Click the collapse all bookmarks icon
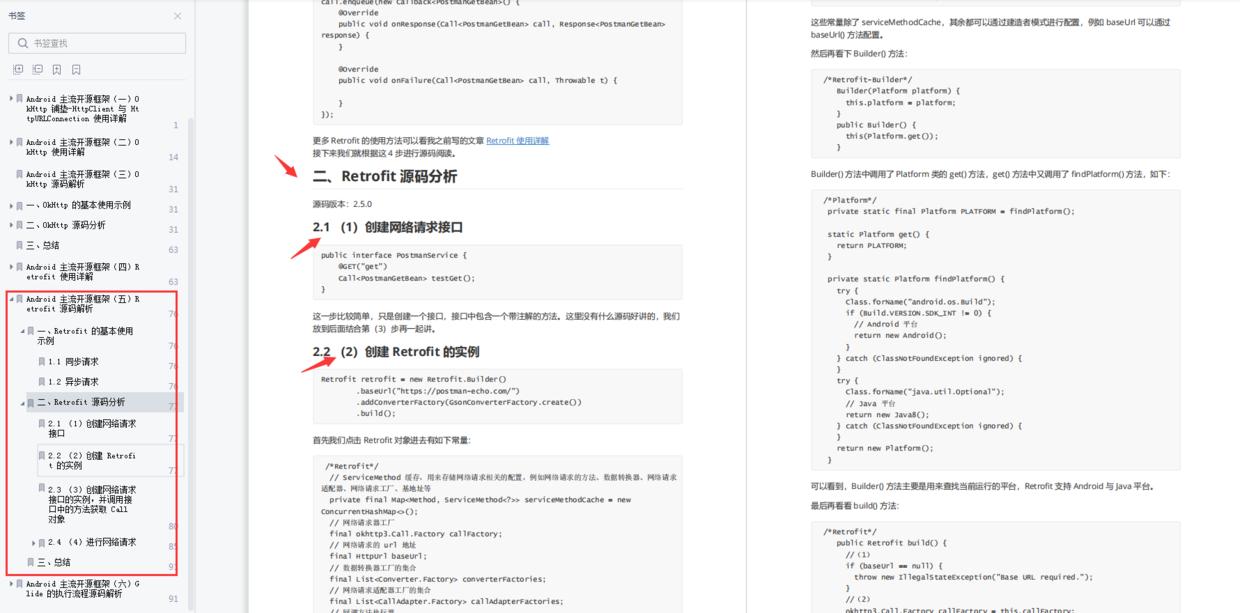Screen dimensions: 1240x613 click(38, 70)
